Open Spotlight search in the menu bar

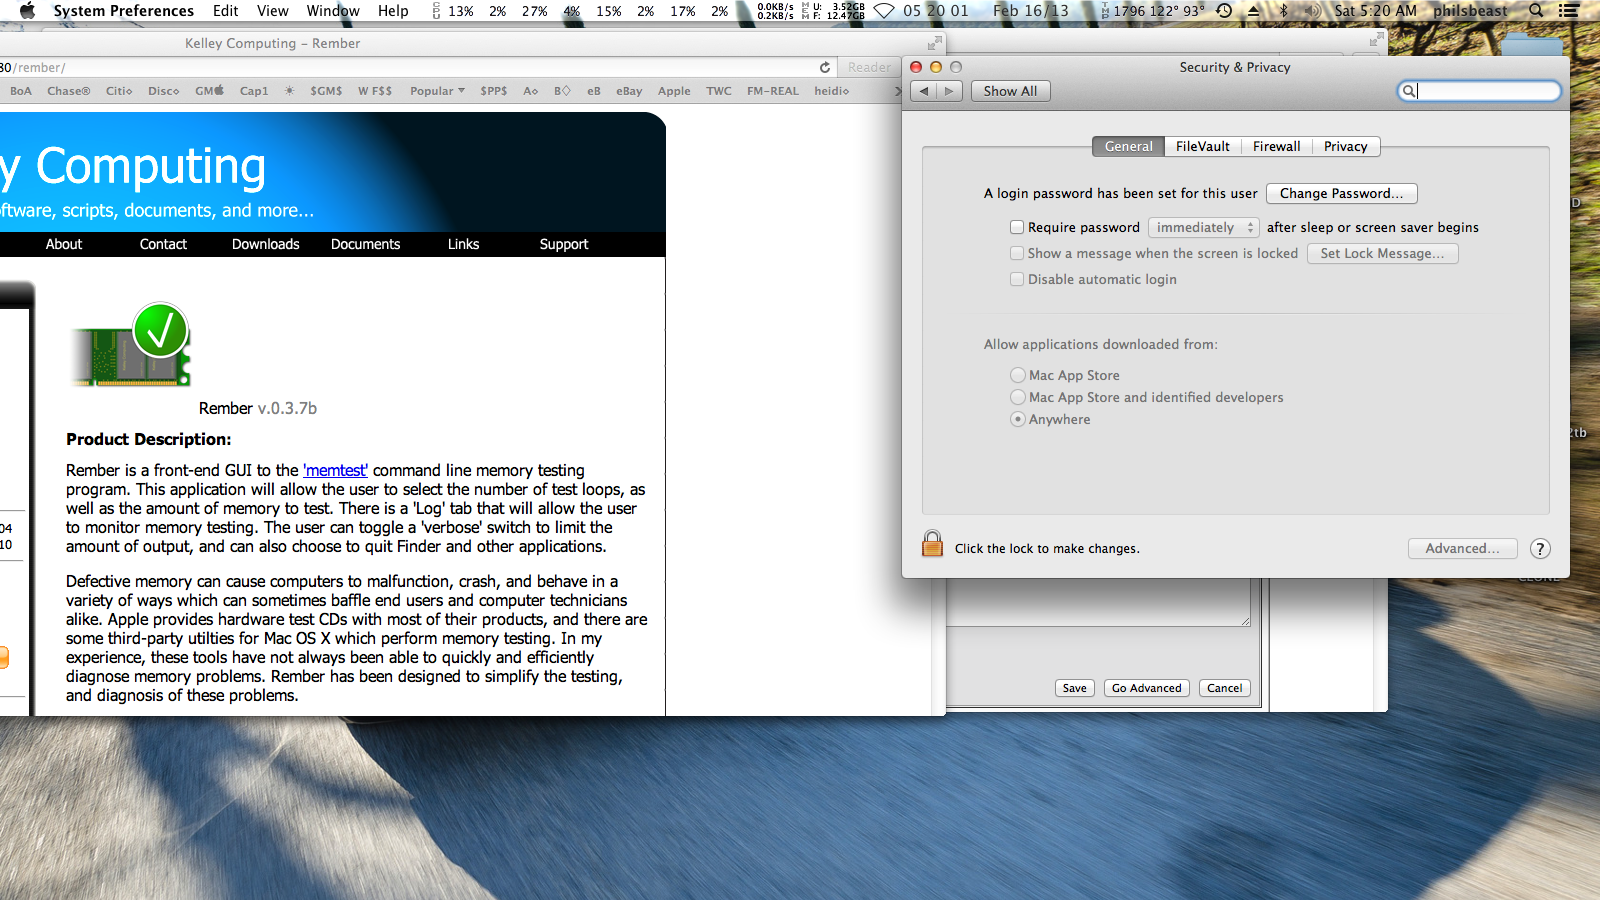(x=1536, y=10)
